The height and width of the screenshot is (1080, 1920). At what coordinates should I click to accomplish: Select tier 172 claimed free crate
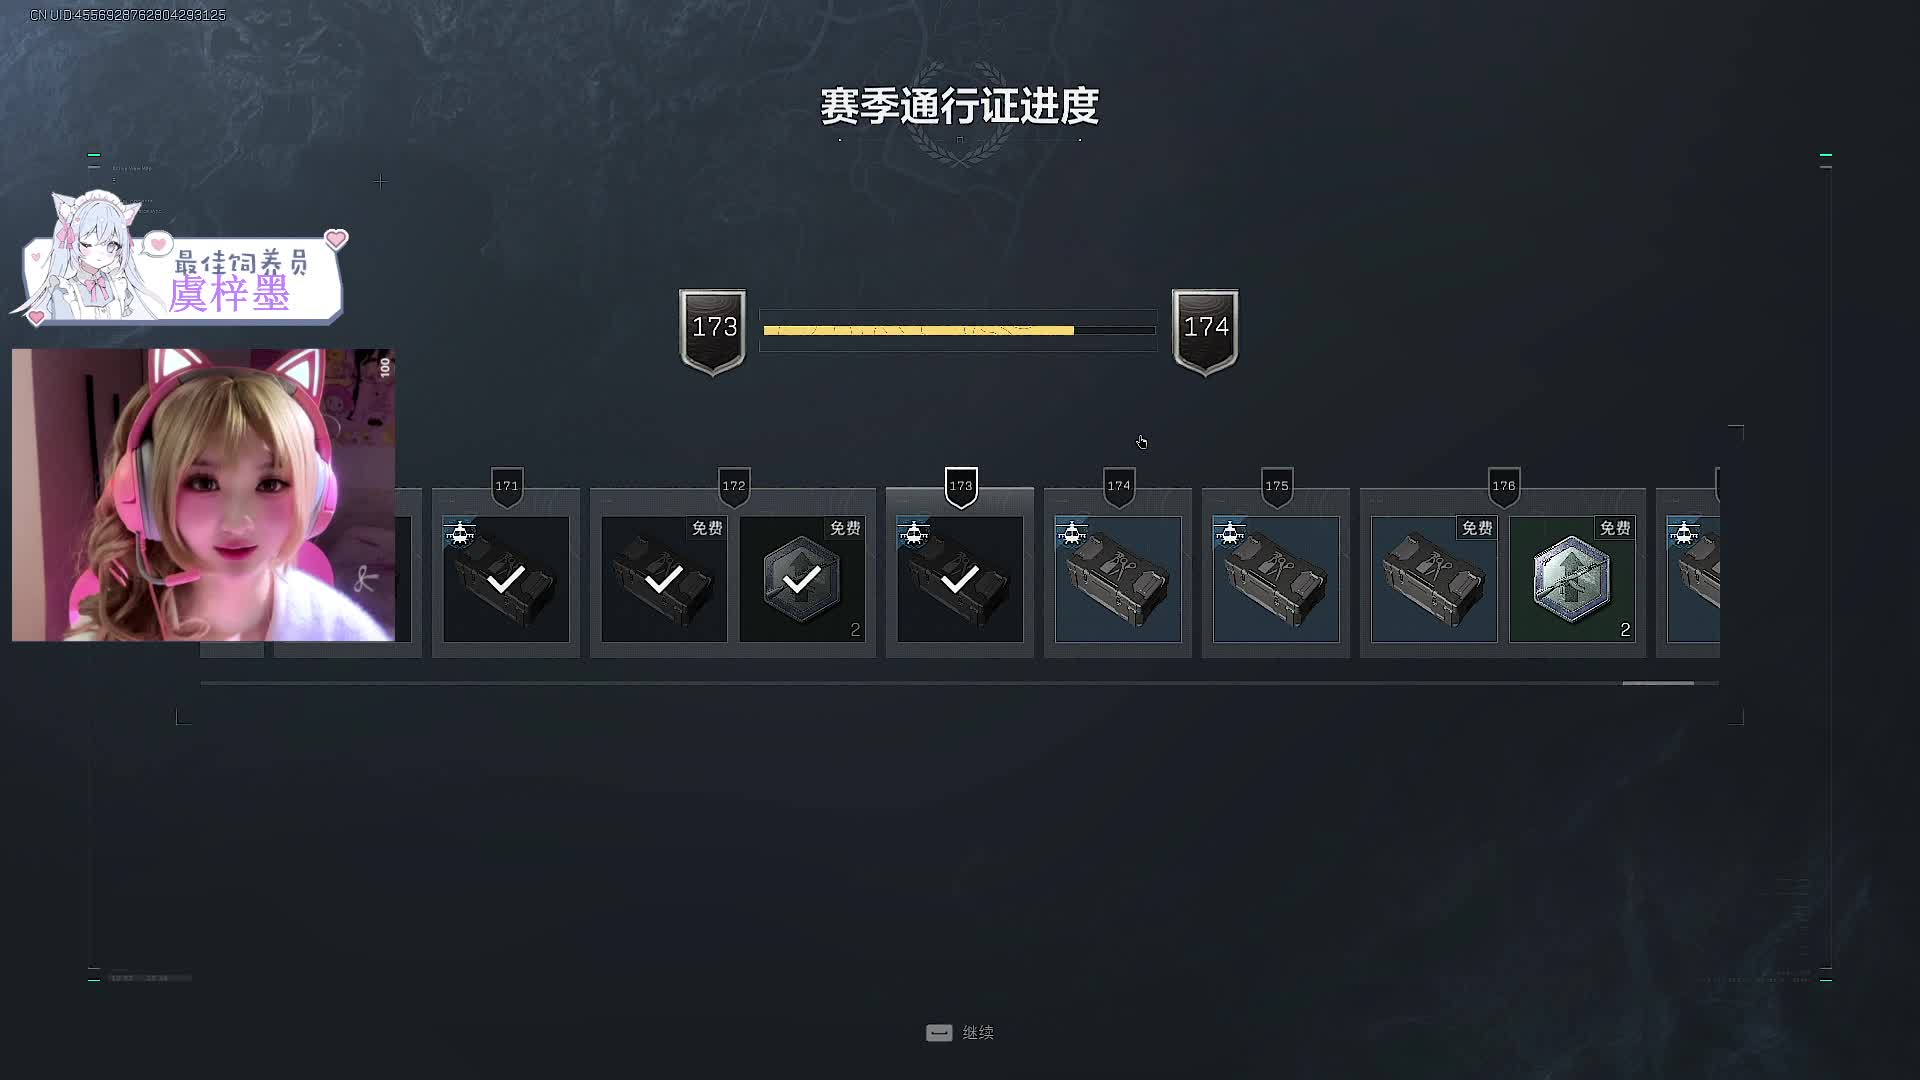[664, 579]
